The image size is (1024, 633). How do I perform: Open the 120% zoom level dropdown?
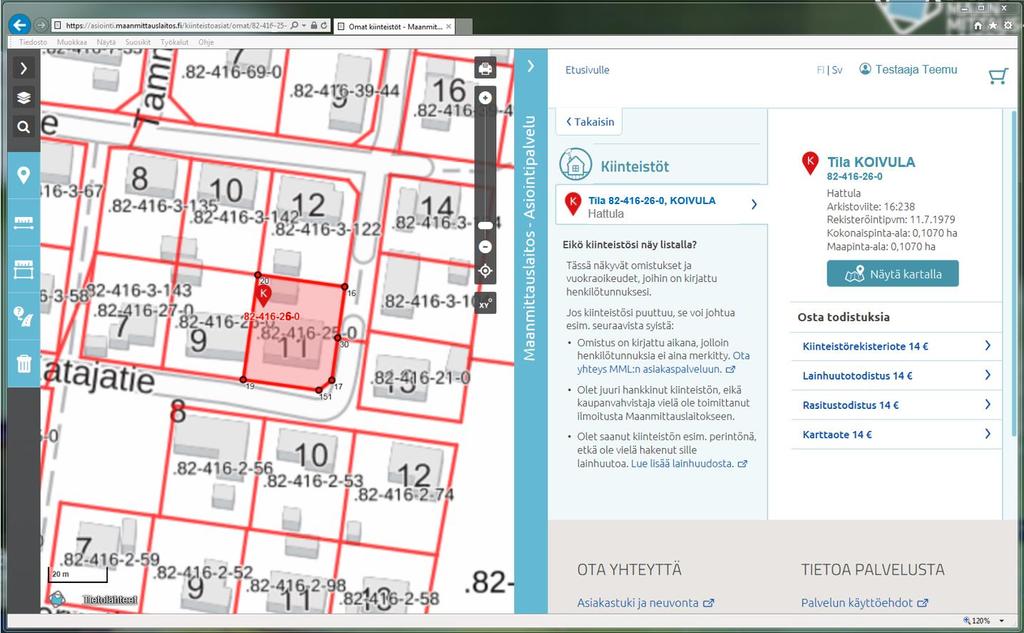coord(1001,621)
